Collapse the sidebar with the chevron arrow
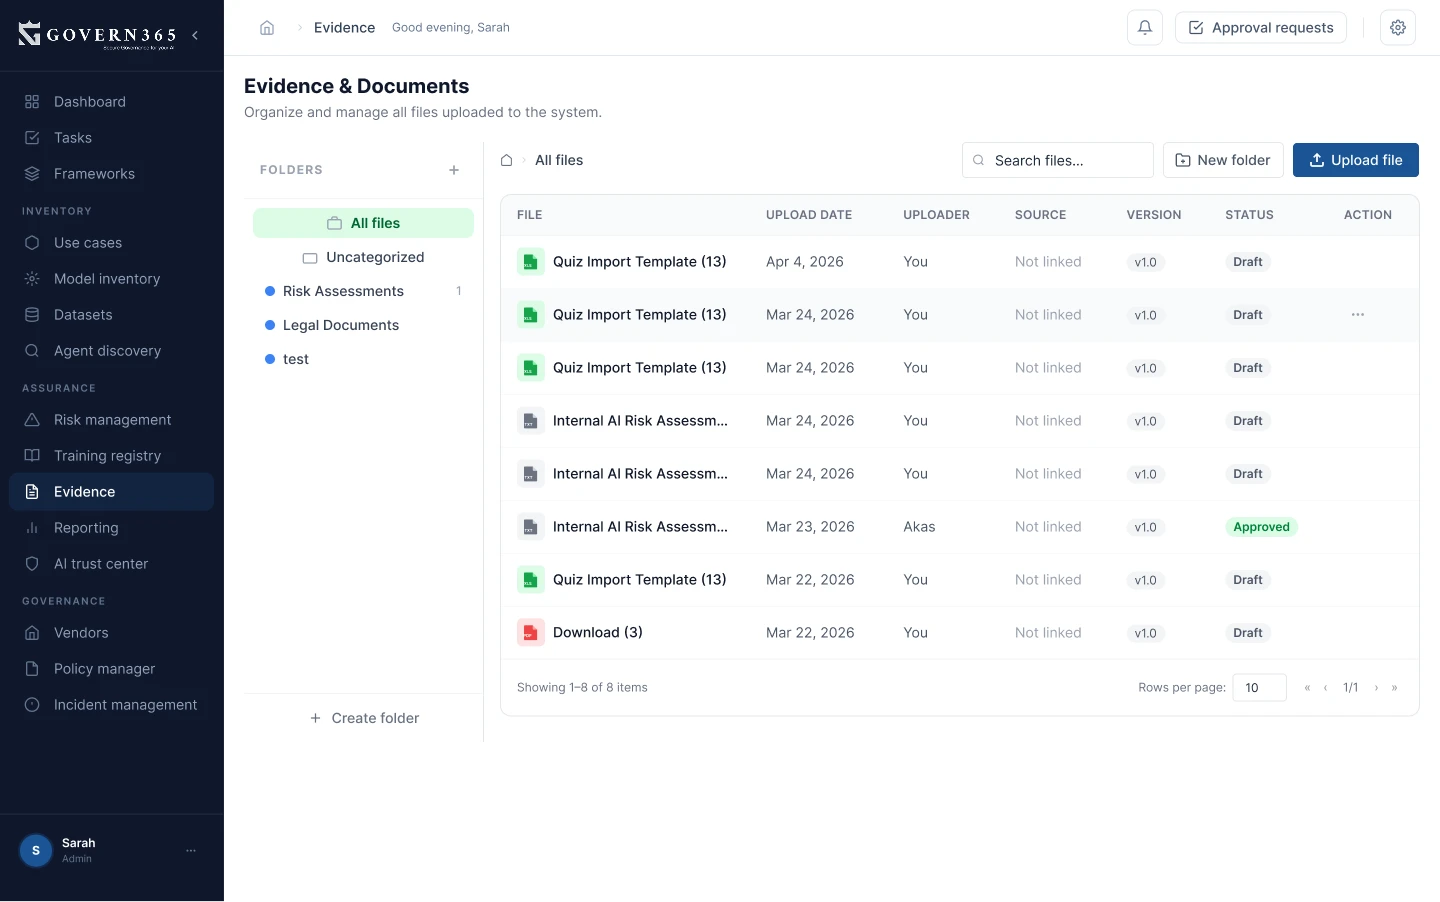The height and width of the screenshot is (902, 1440). pos(195,35)
